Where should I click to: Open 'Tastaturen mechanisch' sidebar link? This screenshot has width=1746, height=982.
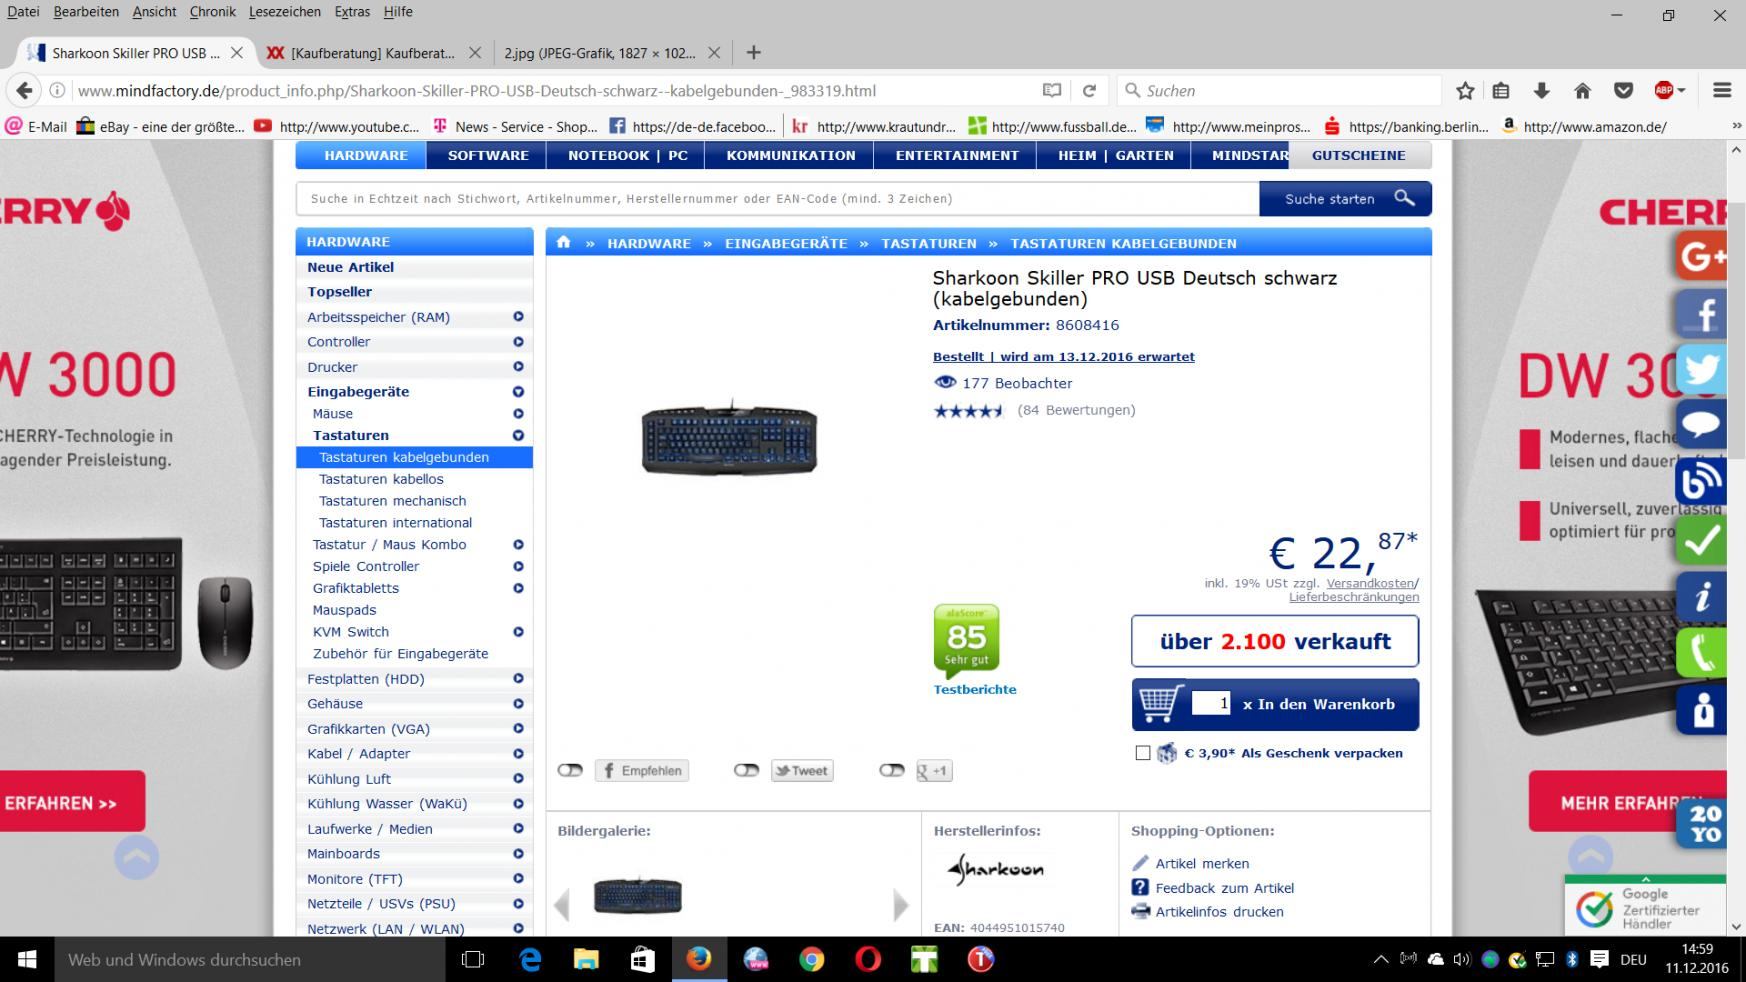(x=392, y=500)
